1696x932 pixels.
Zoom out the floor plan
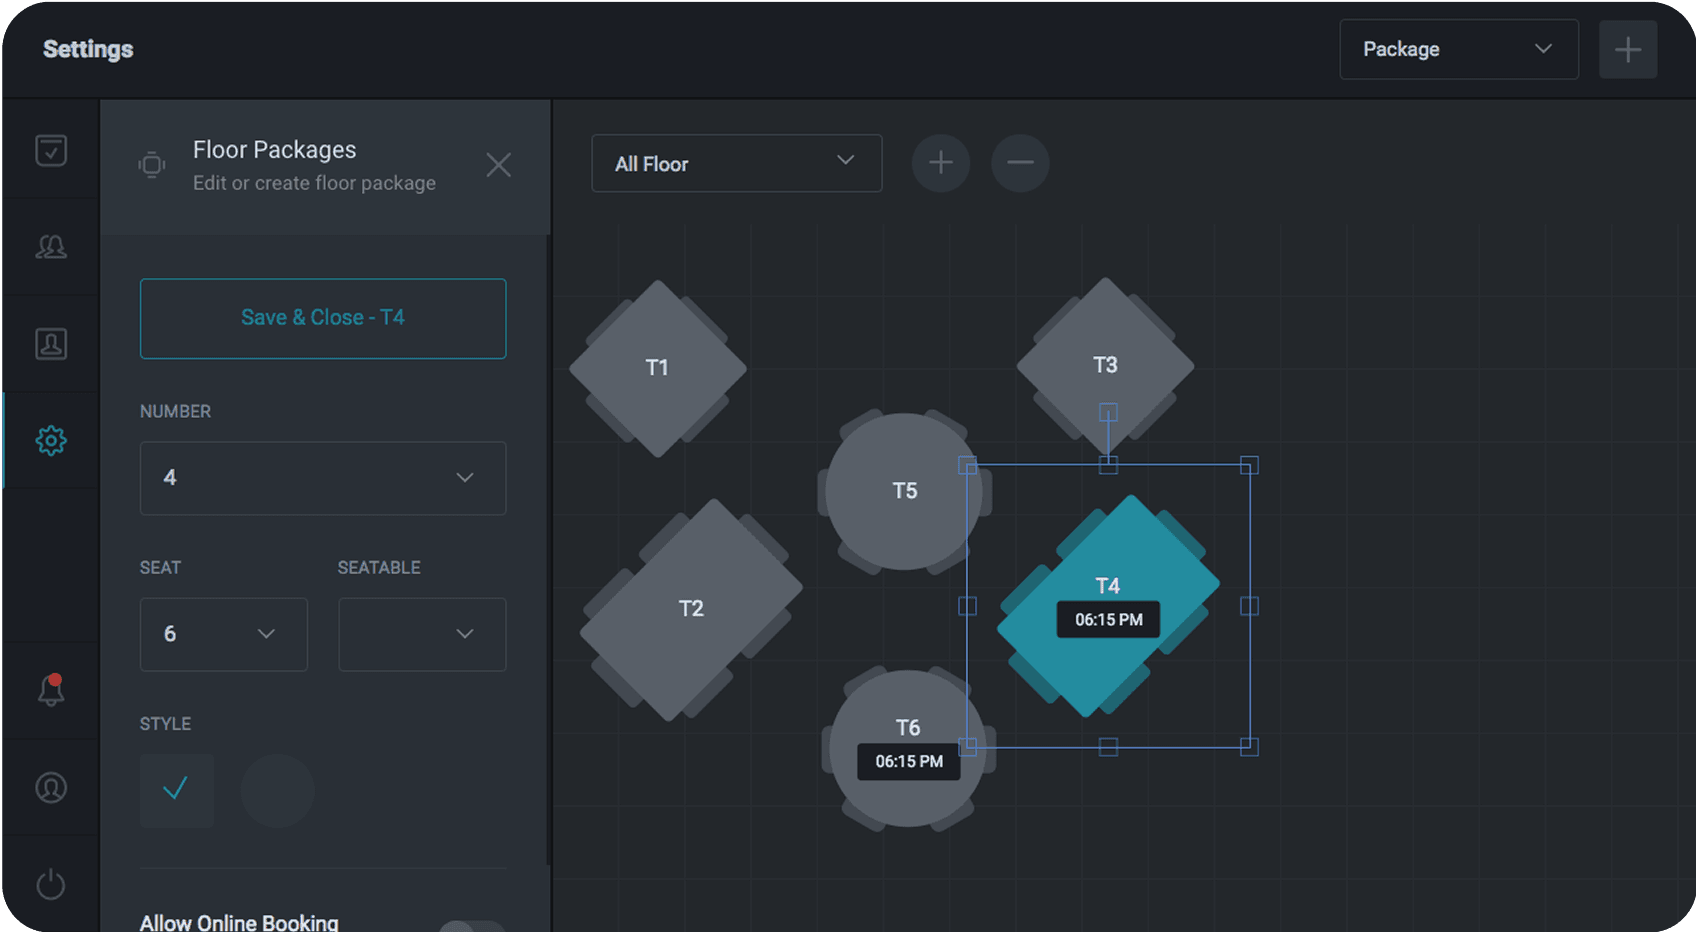[1020, 163]
